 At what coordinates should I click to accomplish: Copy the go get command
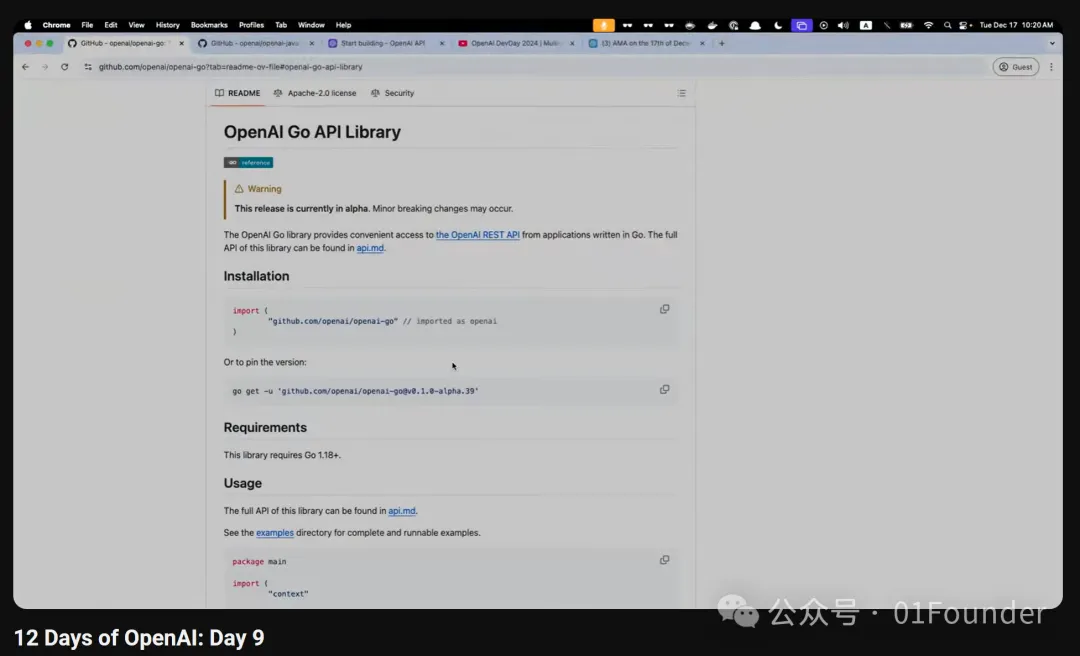pos(665,389)
